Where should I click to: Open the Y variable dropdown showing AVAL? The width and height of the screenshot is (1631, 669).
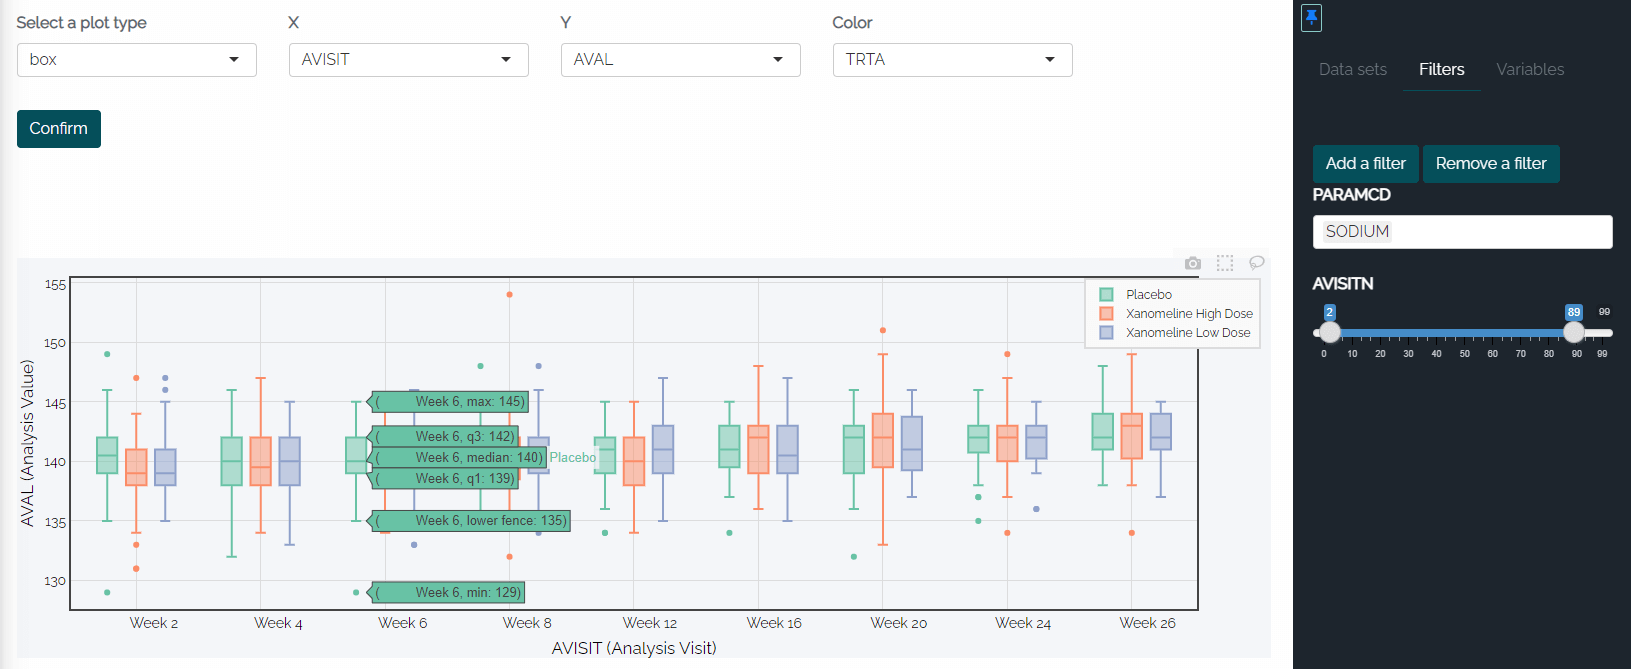tap(681, 60)
